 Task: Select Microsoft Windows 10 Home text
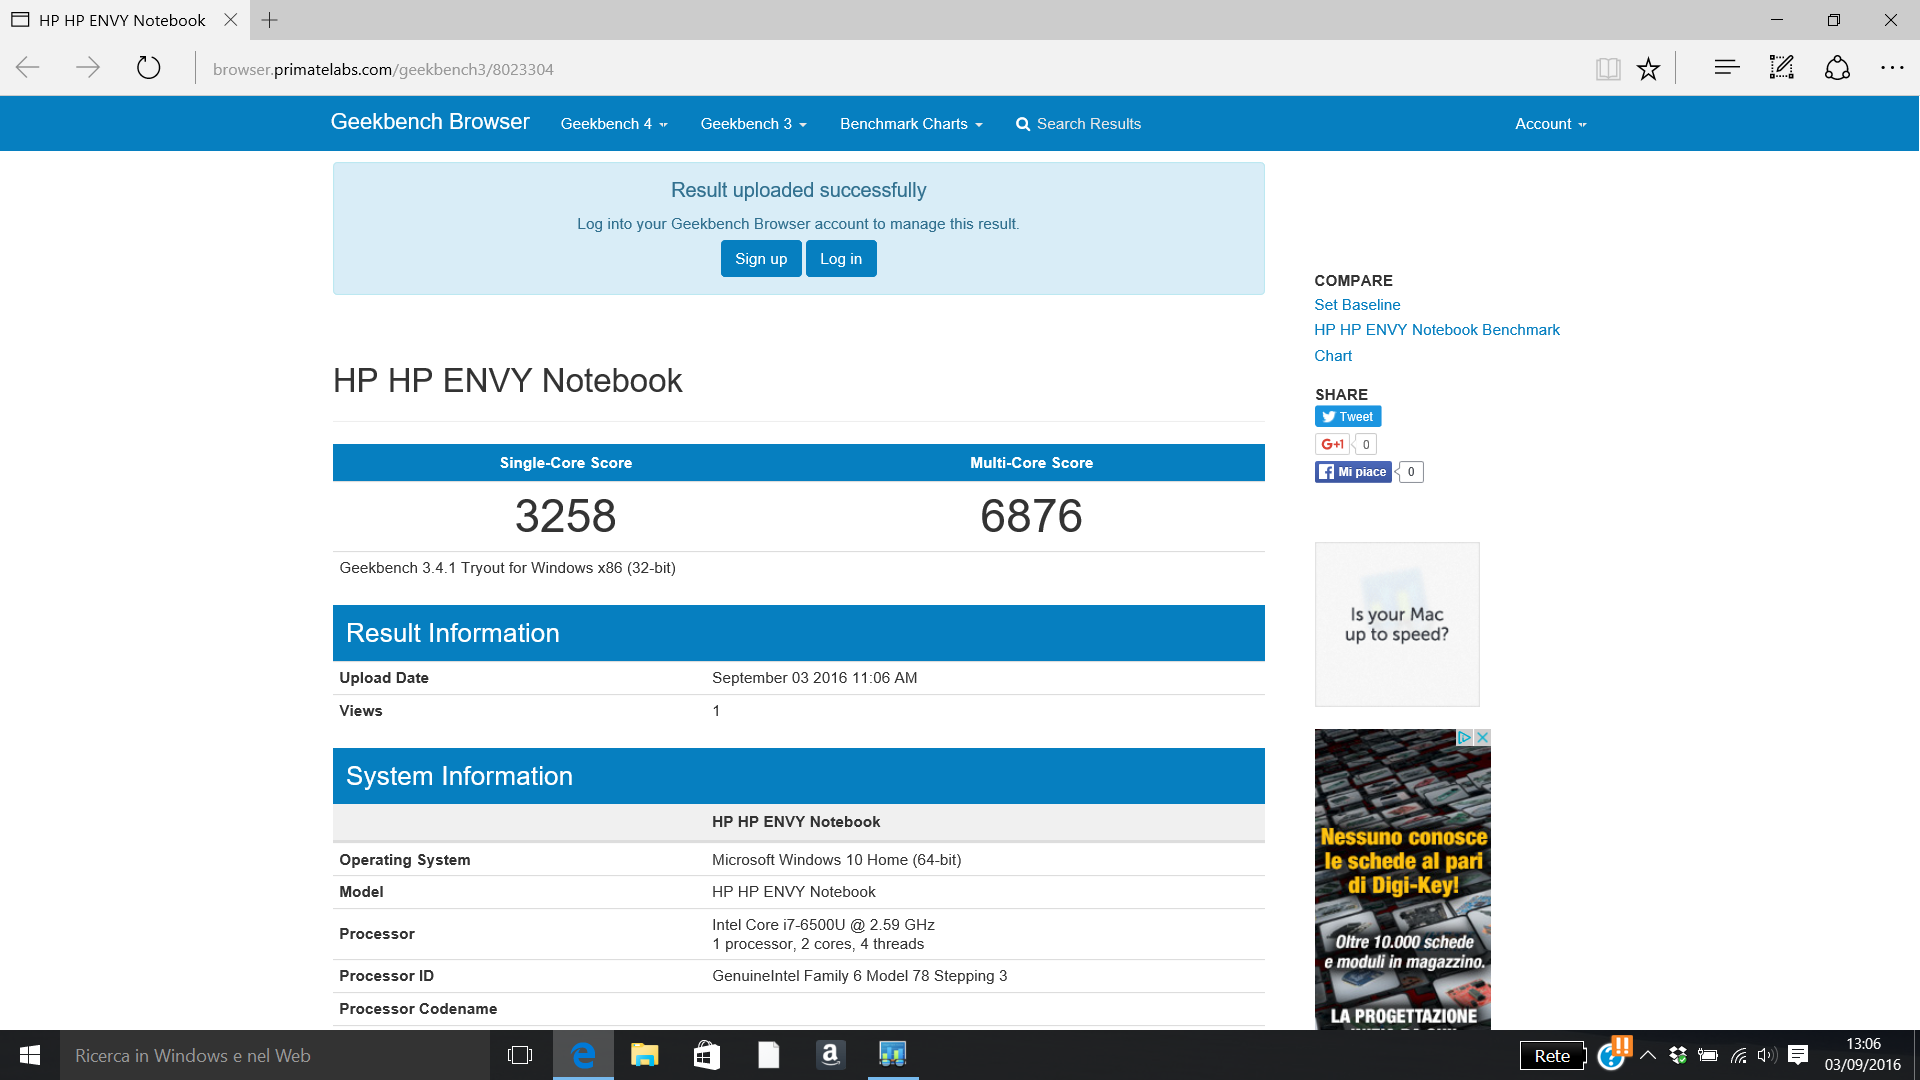pyautogui.click(x=836, y=860)
